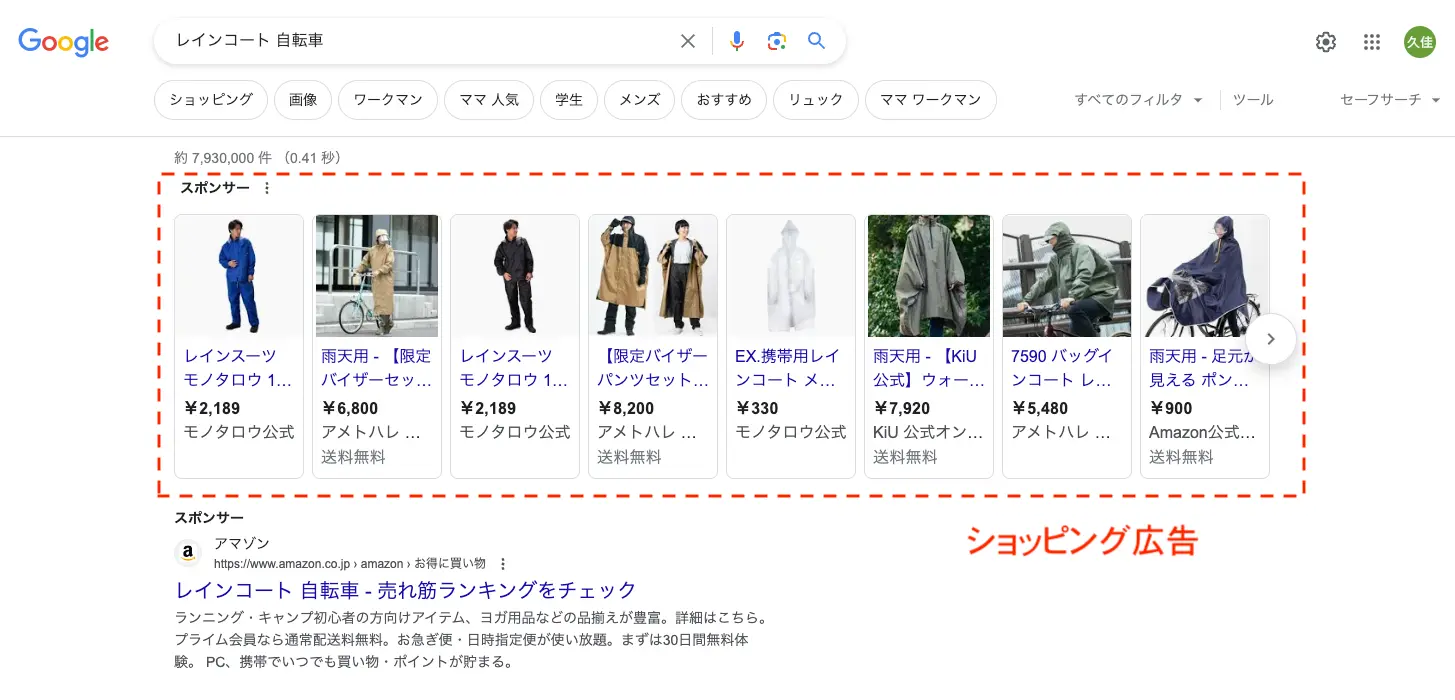Image resolution: width=1455 pixels, height=700 pixels.
Task: Click the アマゾン advertiser name
Action: 242,543
